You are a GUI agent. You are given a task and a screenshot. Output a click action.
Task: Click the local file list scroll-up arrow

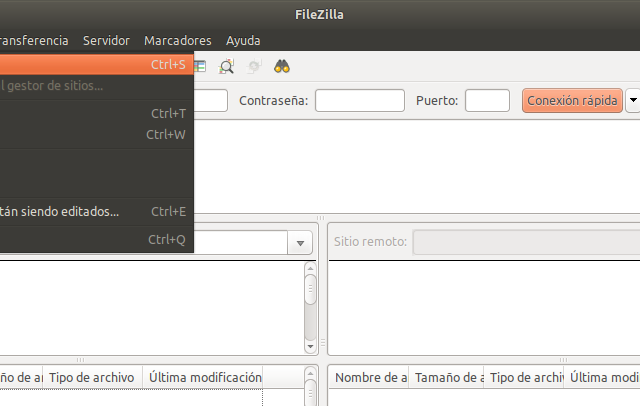tap(310, 373)
